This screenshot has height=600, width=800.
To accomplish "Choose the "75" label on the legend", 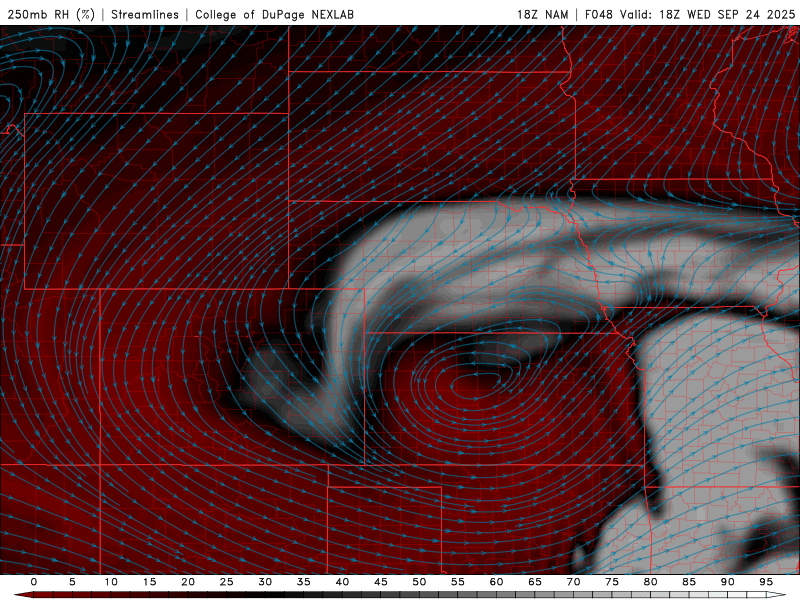I will [x=612, y=582].
